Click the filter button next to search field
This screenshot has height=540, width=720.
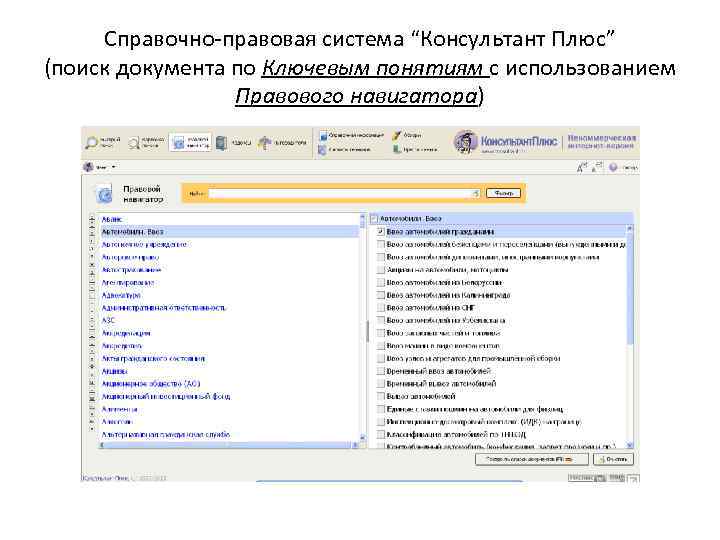click(x=503, y=193)
